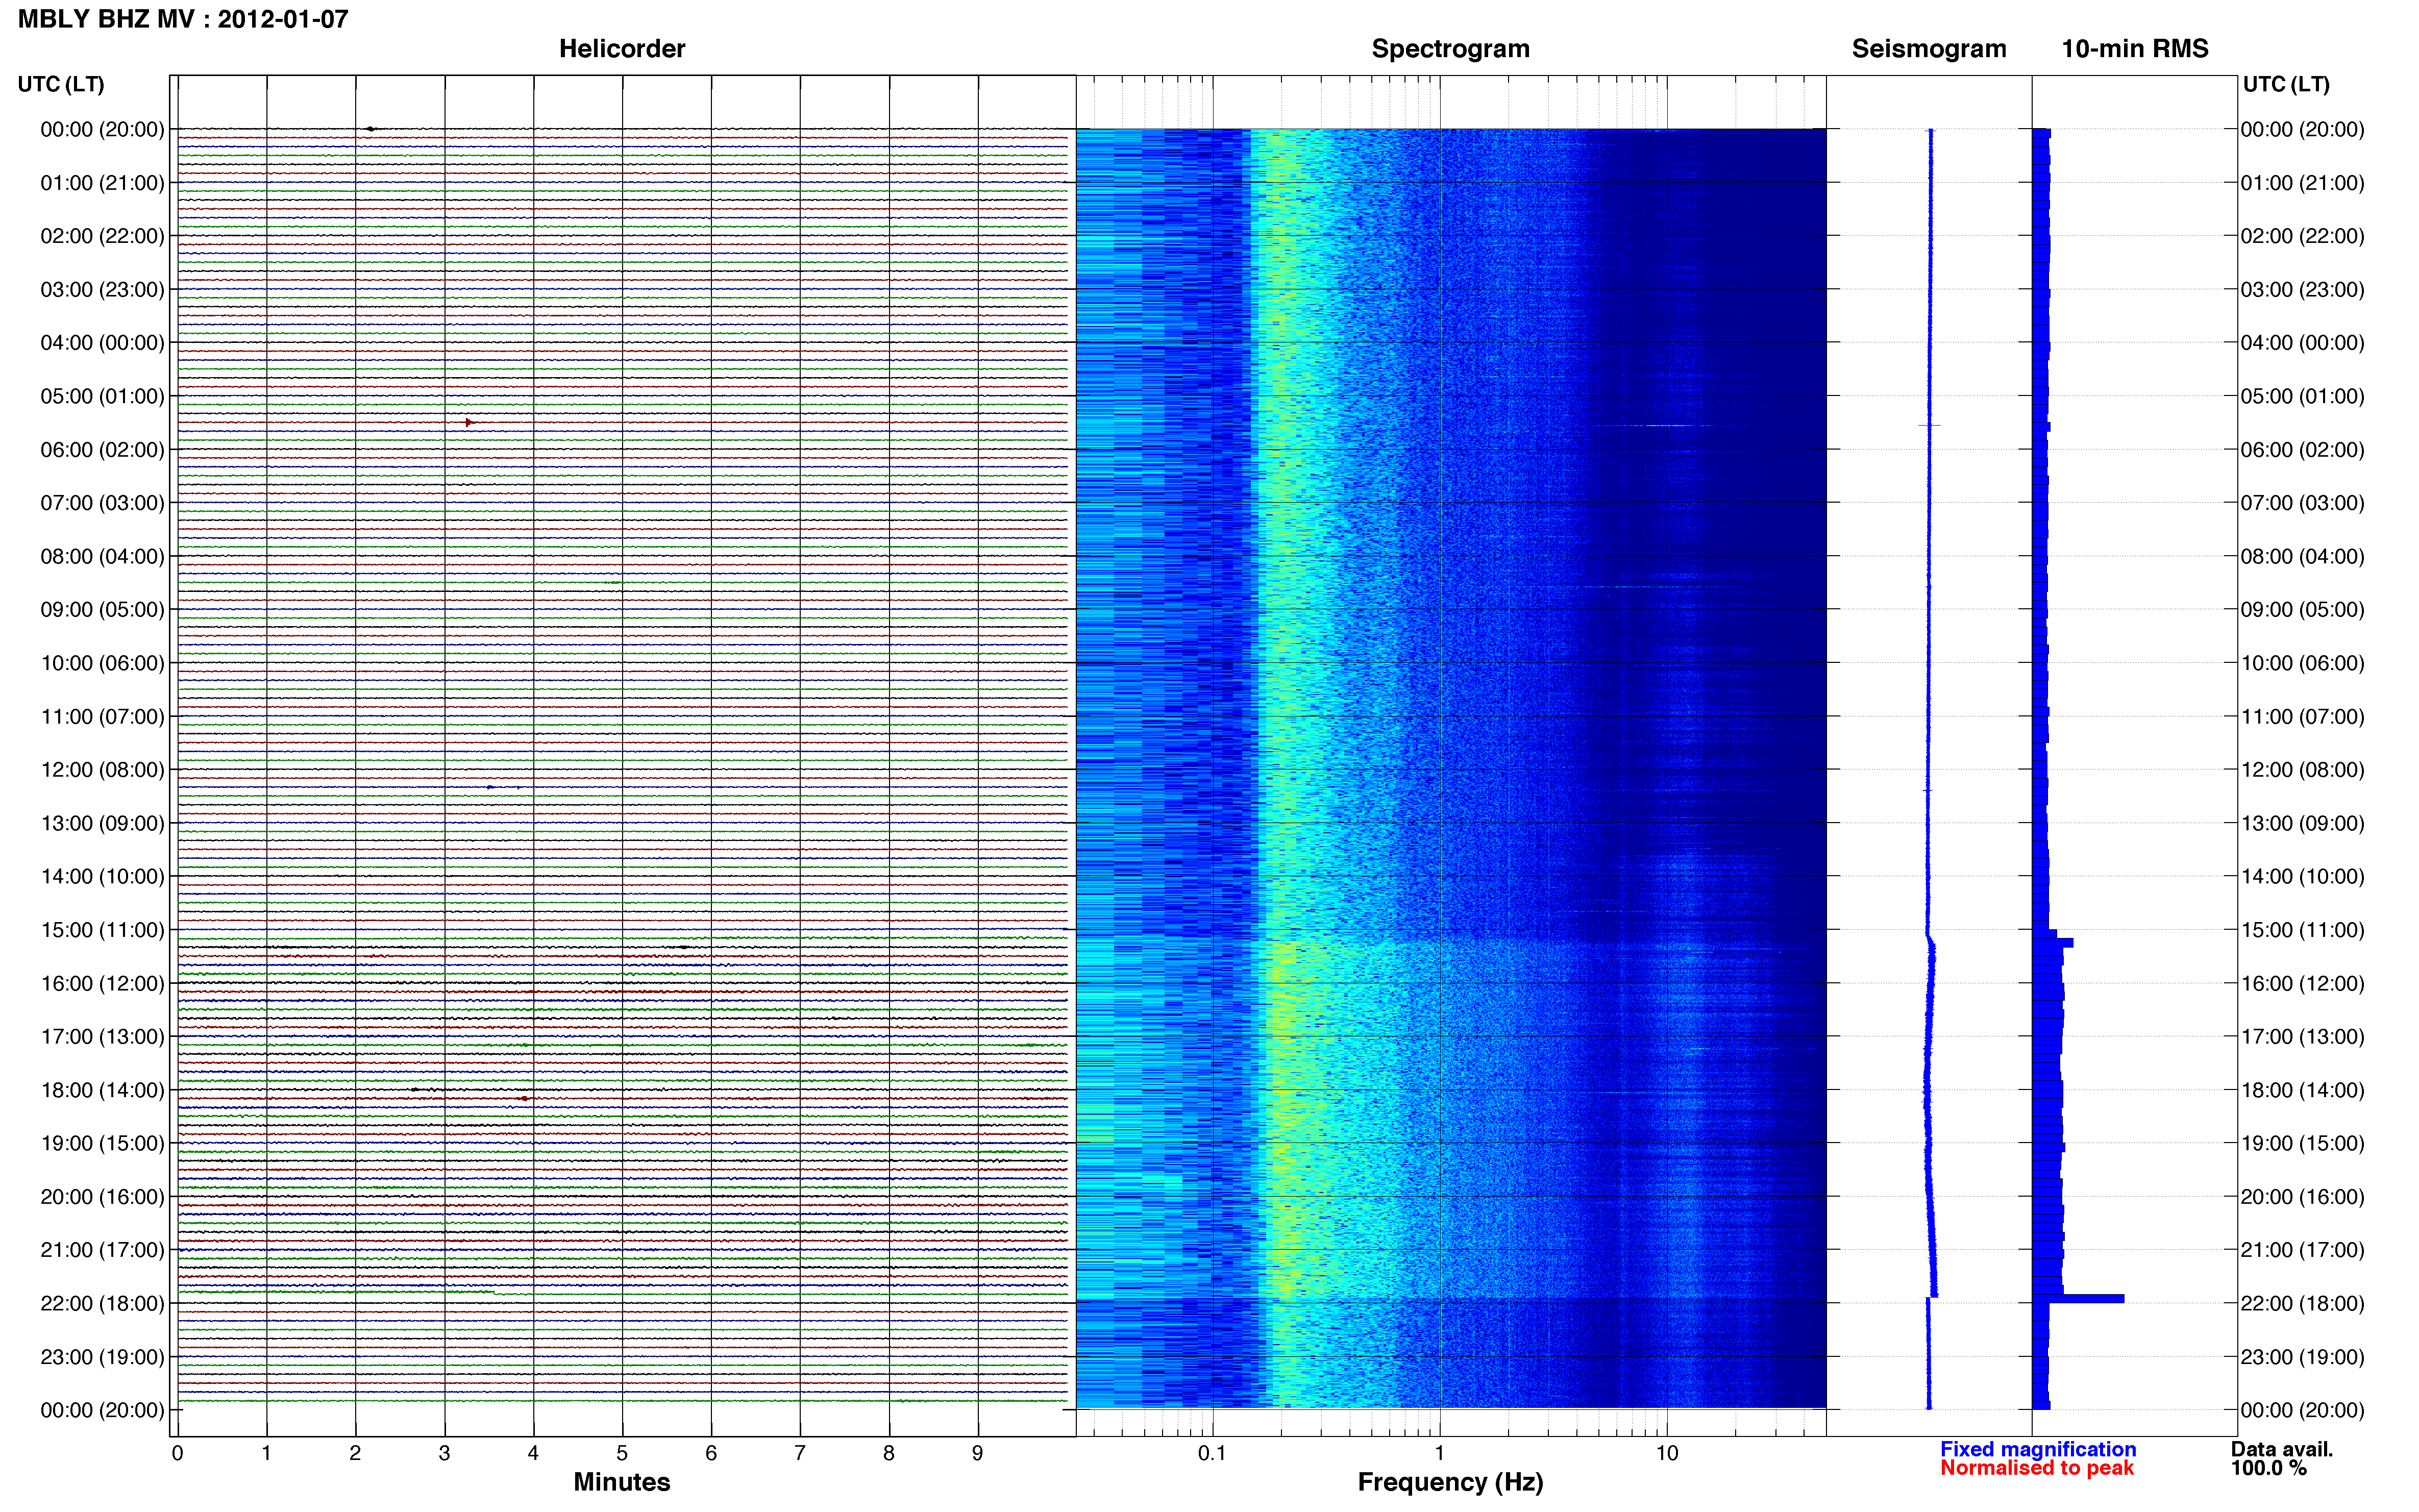This screenshot has width=2419, height=1512.
Task: Click the 05:00 (01:00) label beside the Helicorder
Action: pyautogui.click(x=102, y=396)
